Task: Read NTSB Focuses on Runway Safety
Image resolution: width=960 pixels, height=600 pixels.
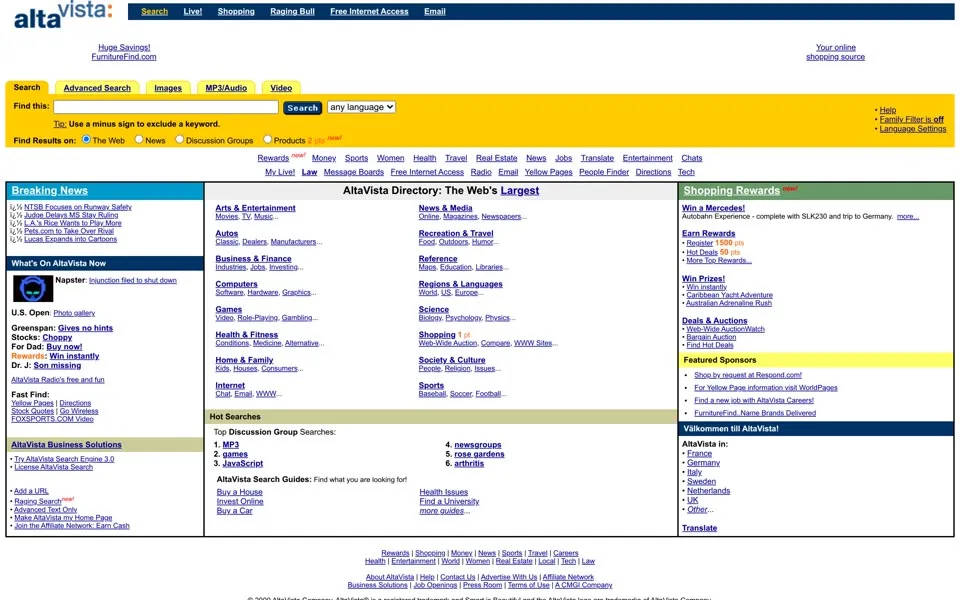Action: pyautogui.click(x=78, y=207)
